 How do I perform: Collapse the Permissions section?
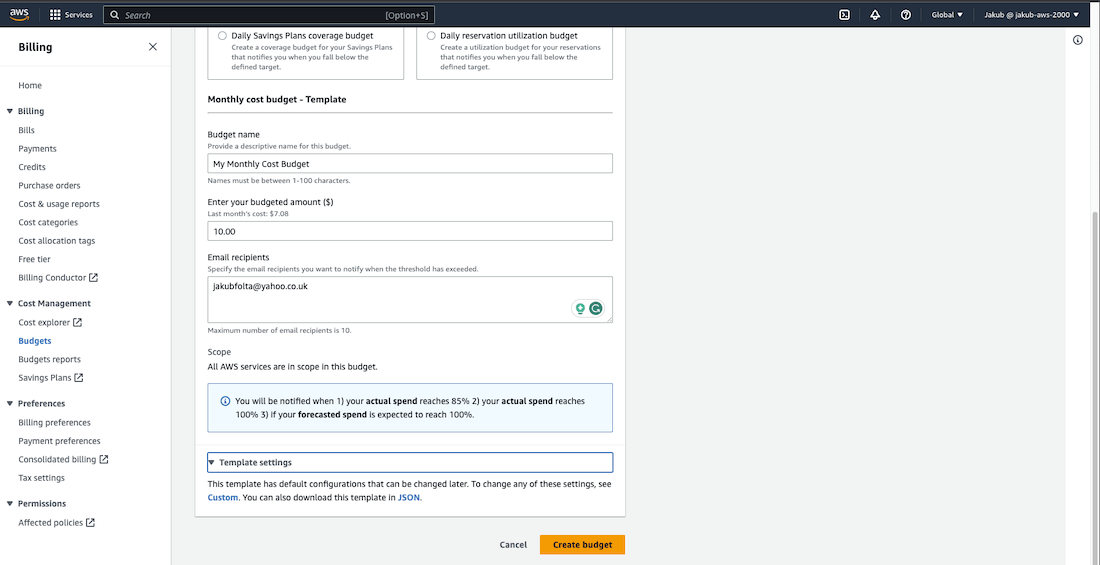9,504
